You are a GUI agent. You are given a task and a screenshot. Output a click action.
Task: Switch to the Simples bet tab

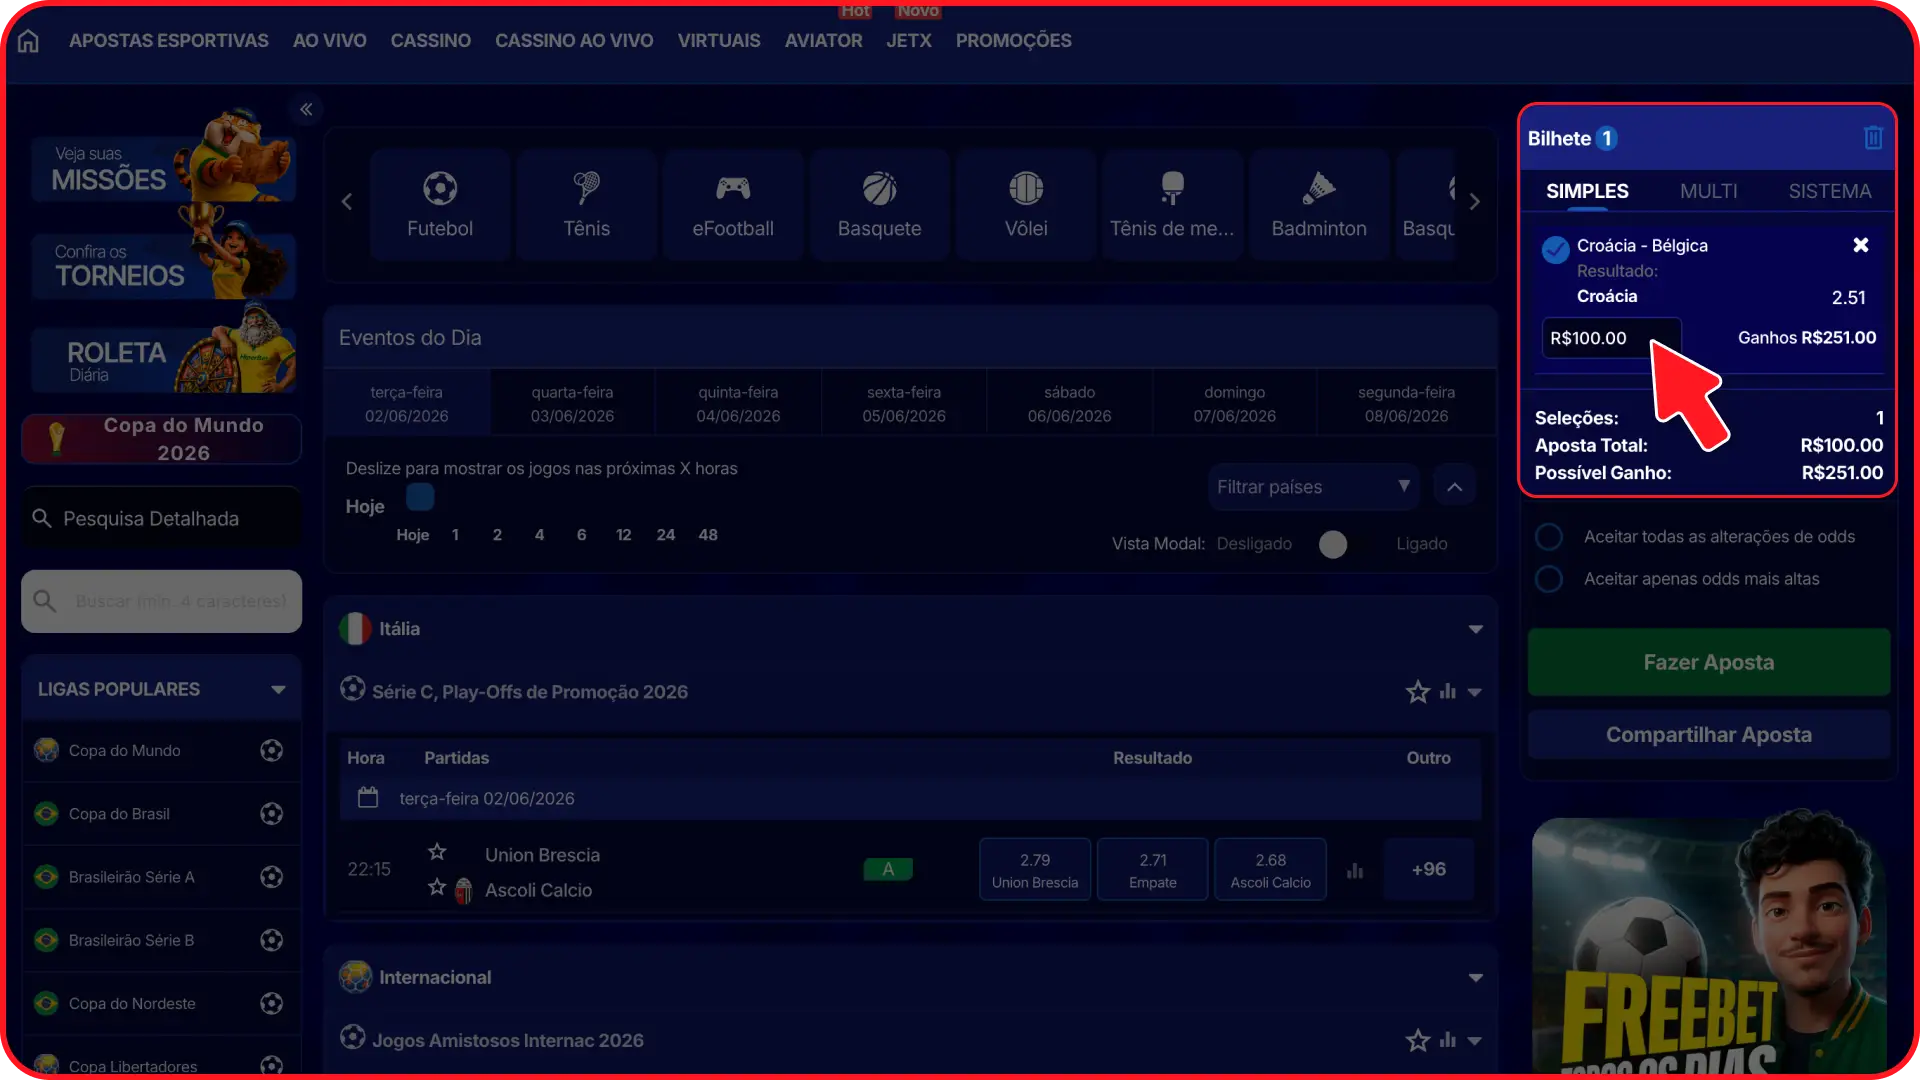(1587, 191)
